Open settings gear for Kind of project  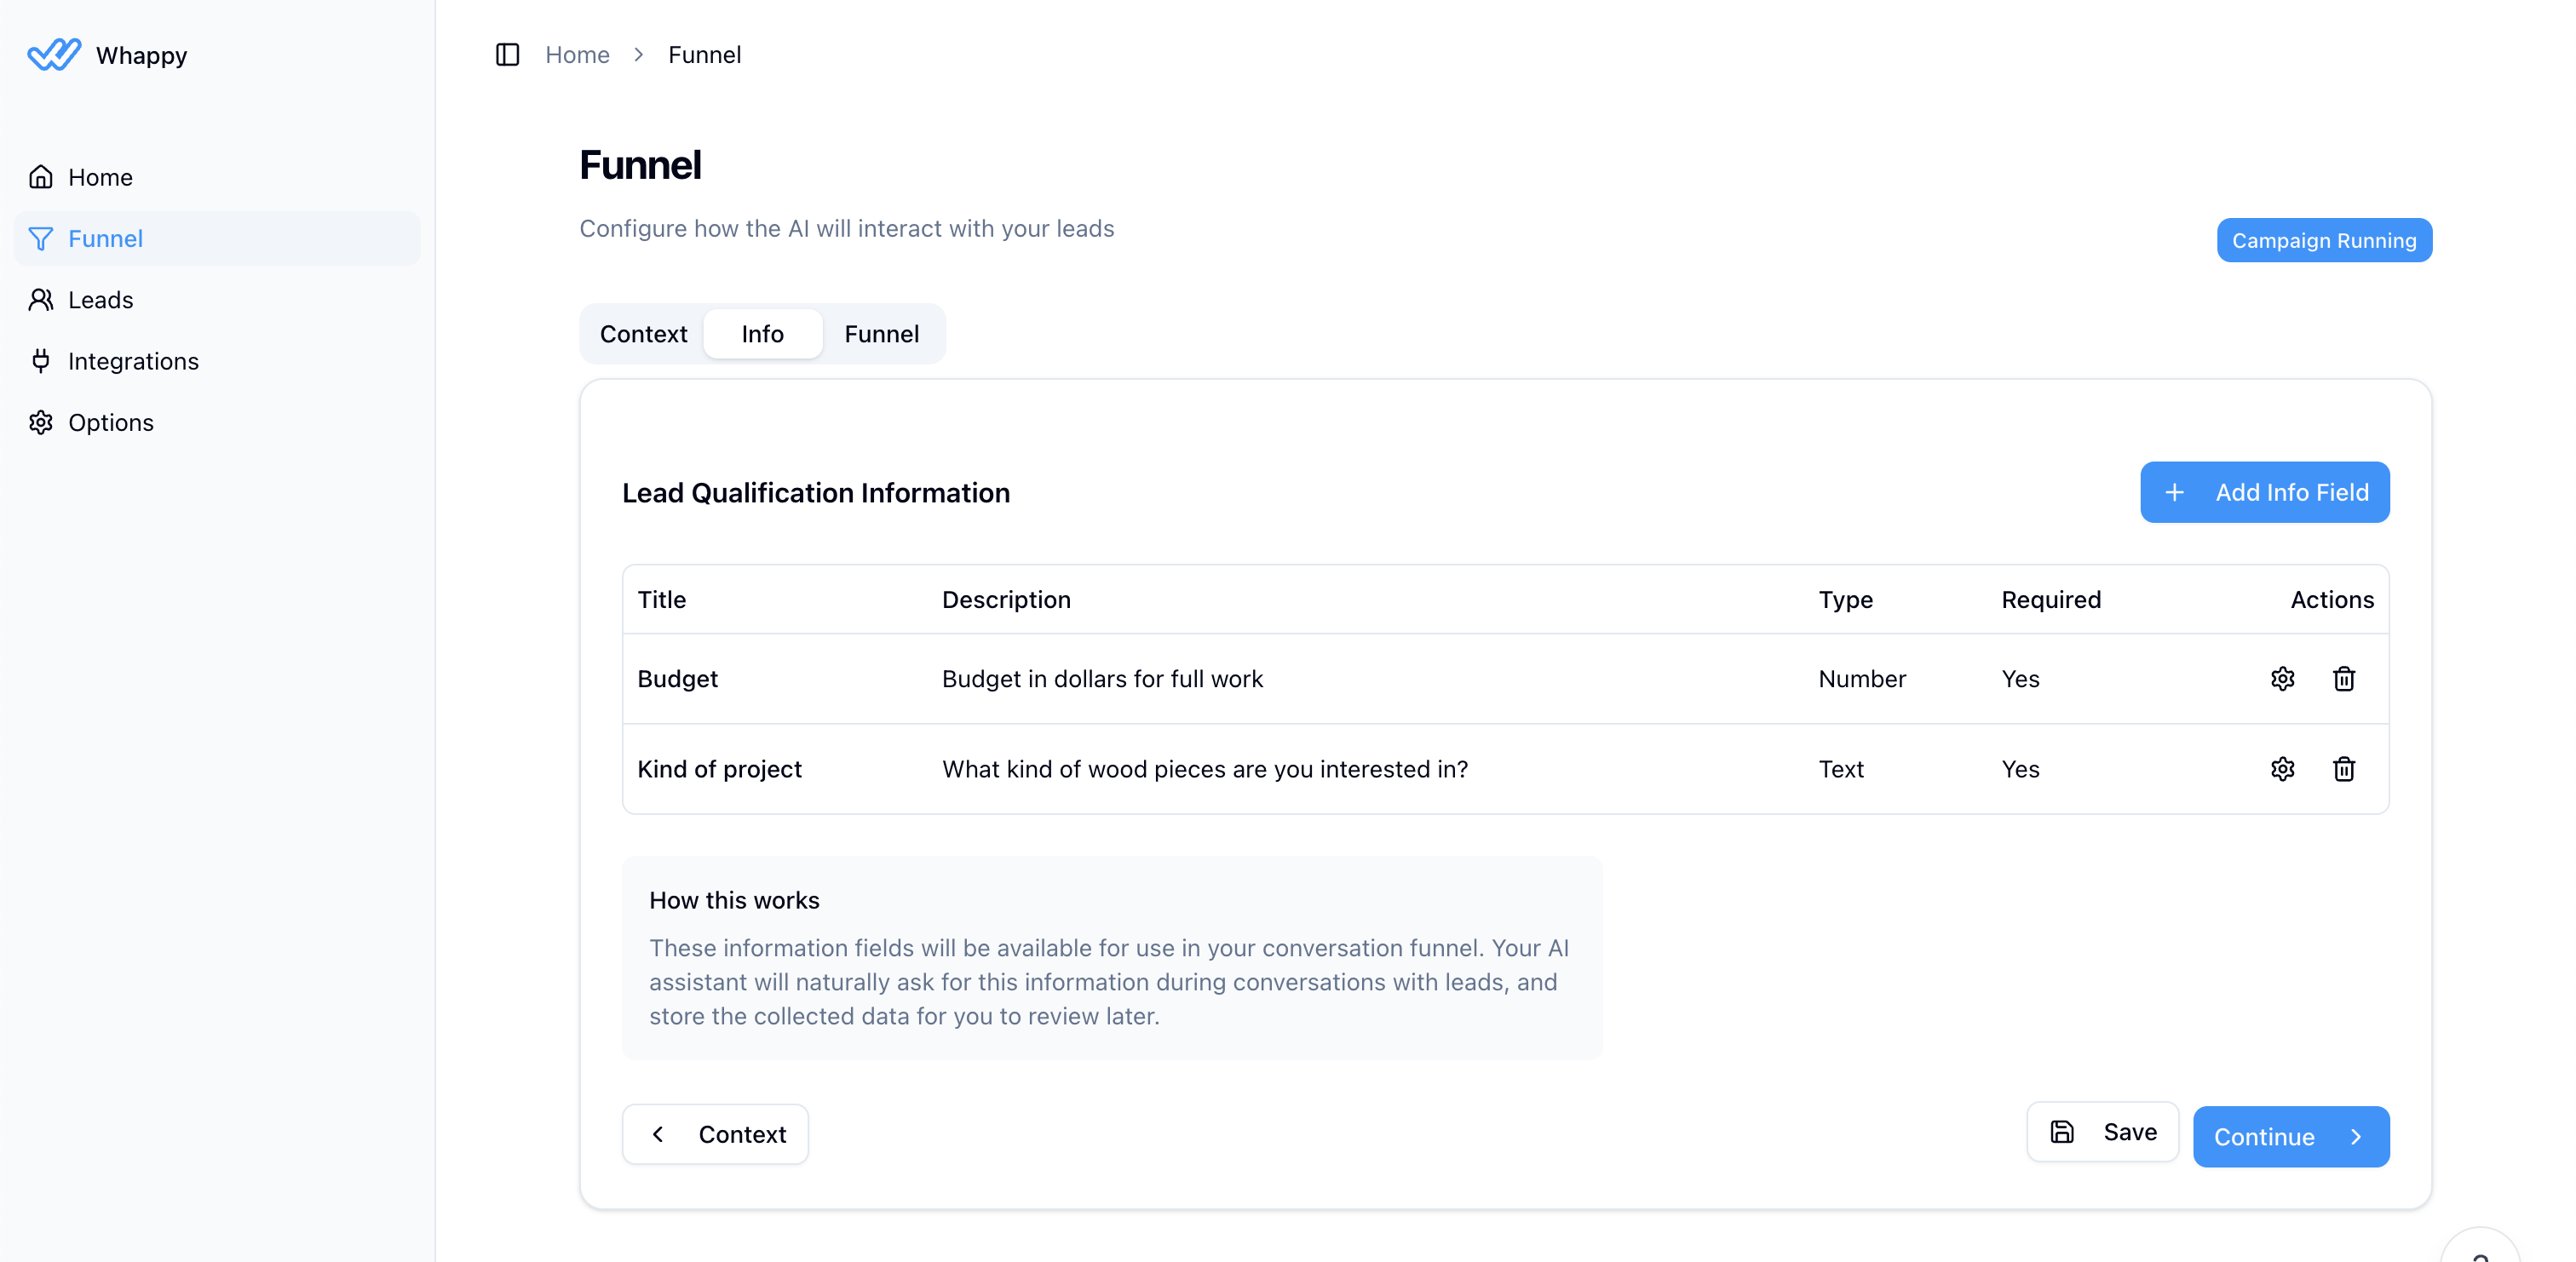(2283, 769)
